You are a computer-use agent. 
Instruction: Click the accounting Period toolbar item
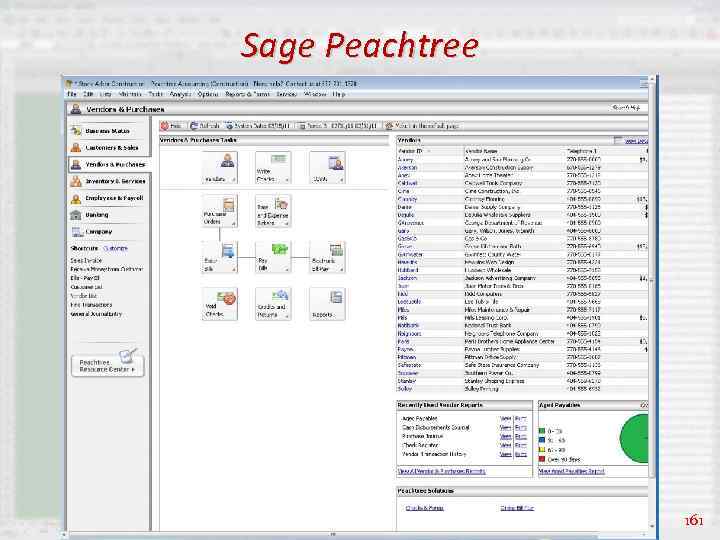[338, 125]
